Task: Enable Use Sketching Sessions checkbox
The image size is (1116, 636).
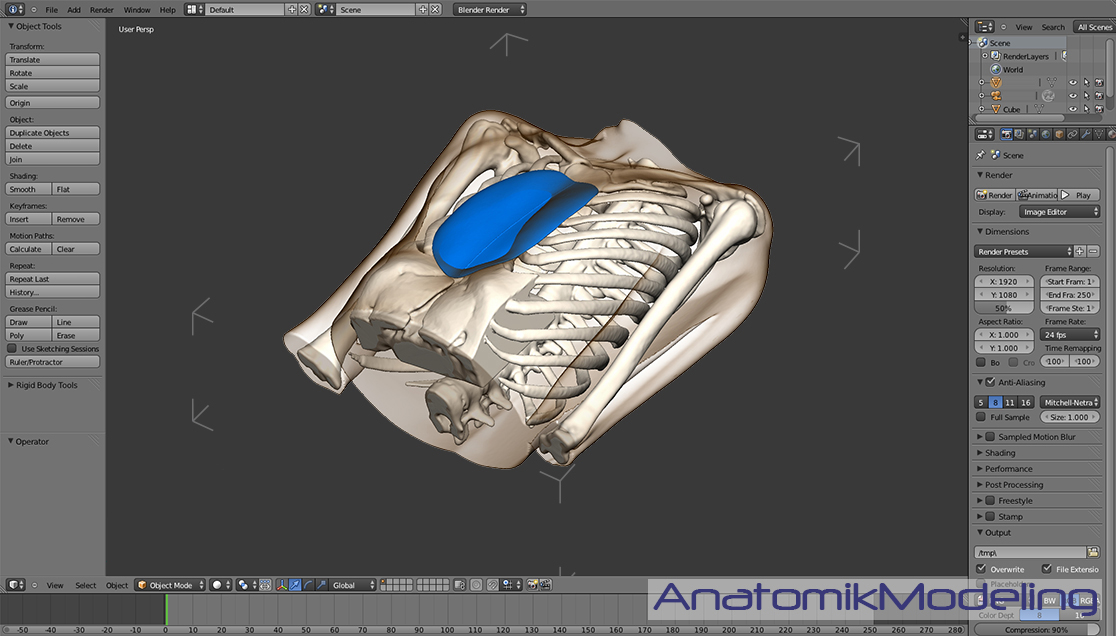Action: point(12,349)
